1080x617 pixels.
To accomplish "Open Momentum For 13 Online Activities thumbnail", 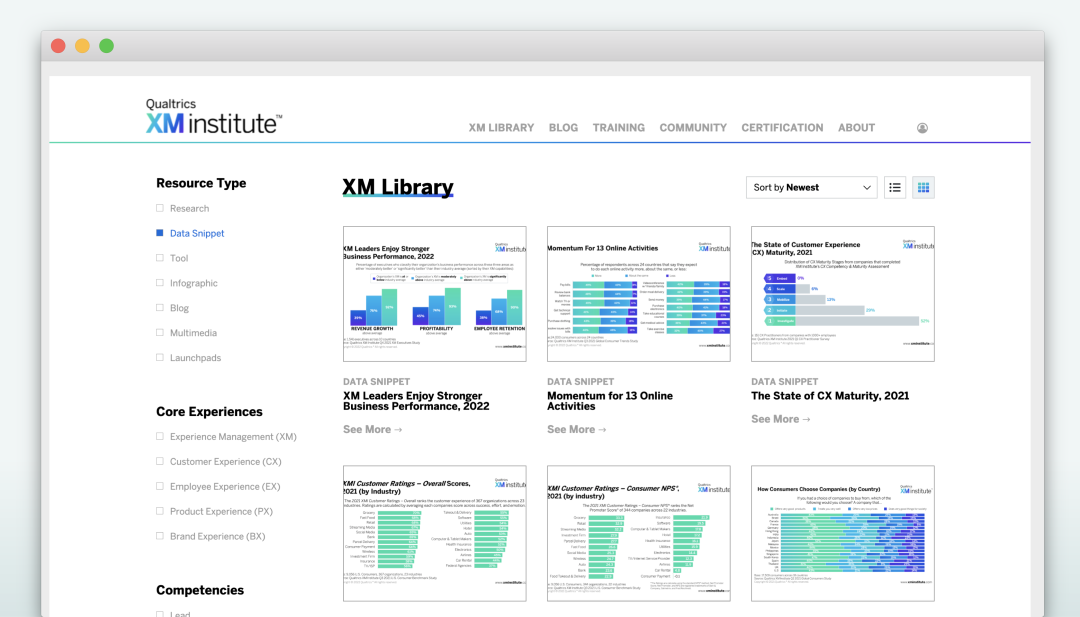I will pos(638,294).
